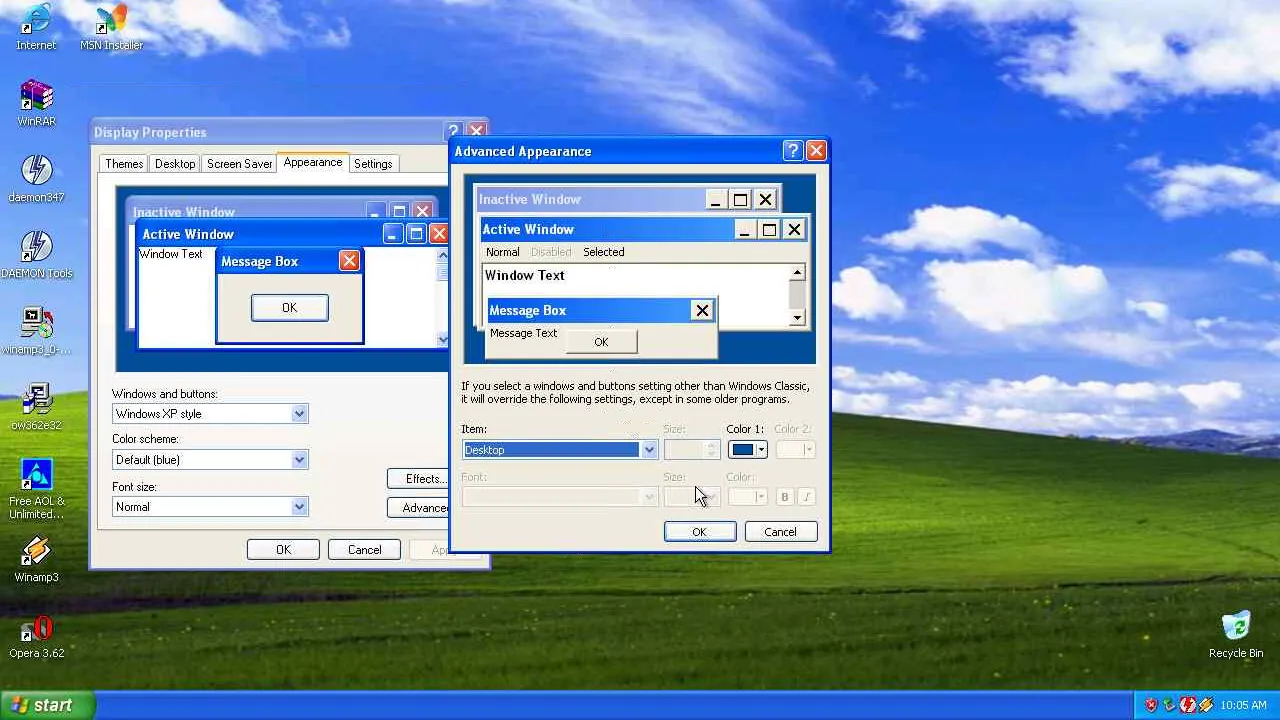The width and height of the screenshot is (1280, 720).
Task: Click the Advanced preview scrollbar up arrow
Action: [797, 273]
